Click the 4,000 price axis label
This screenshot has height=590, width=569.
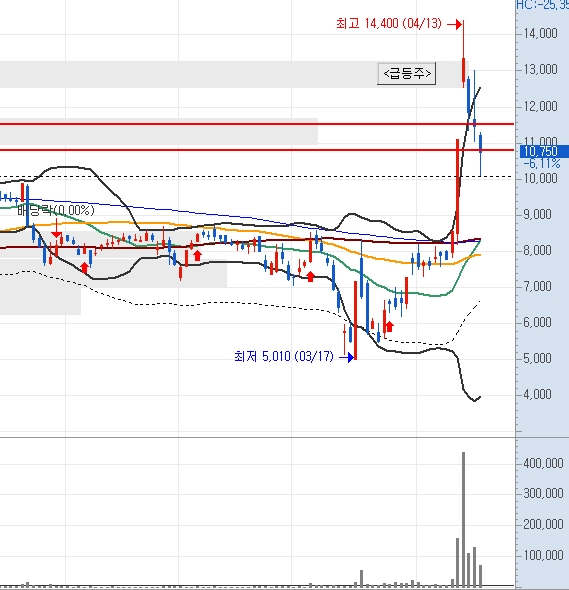(537, 394)
